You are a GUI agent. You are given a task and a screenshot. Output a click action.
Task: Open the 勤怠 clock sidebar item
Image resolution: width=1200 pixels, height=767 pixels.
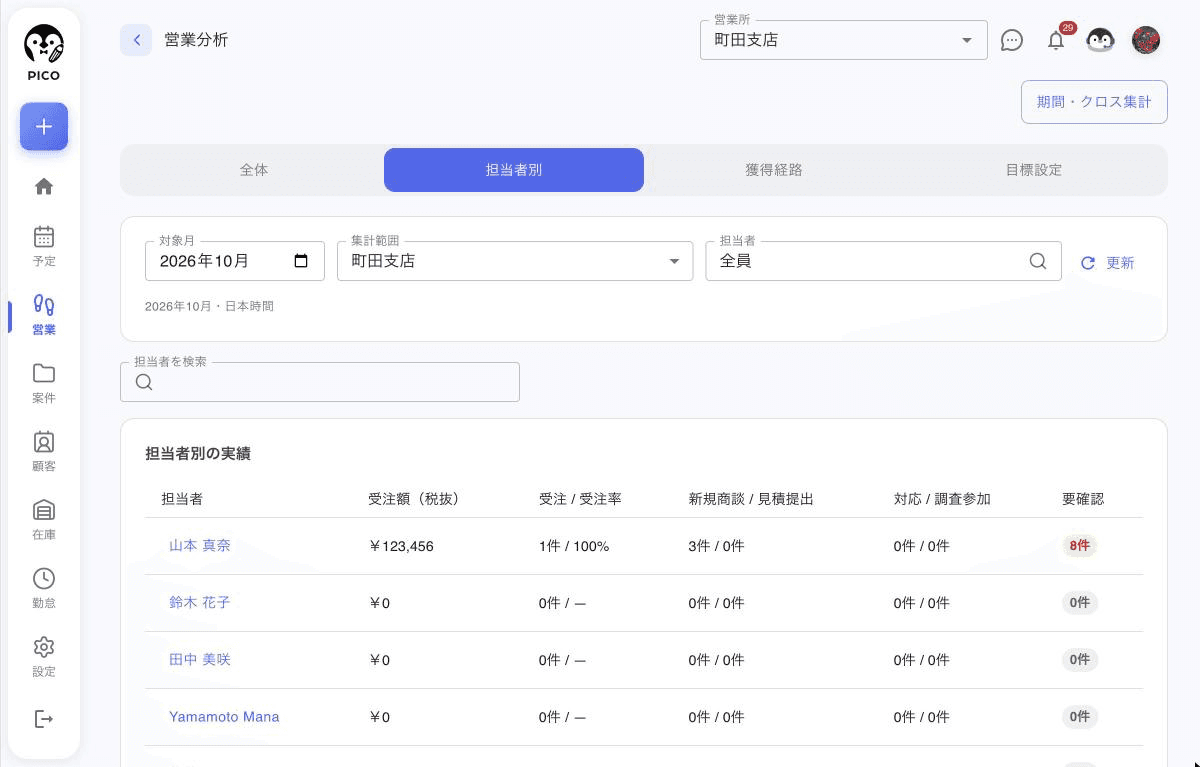pos(44,588)
